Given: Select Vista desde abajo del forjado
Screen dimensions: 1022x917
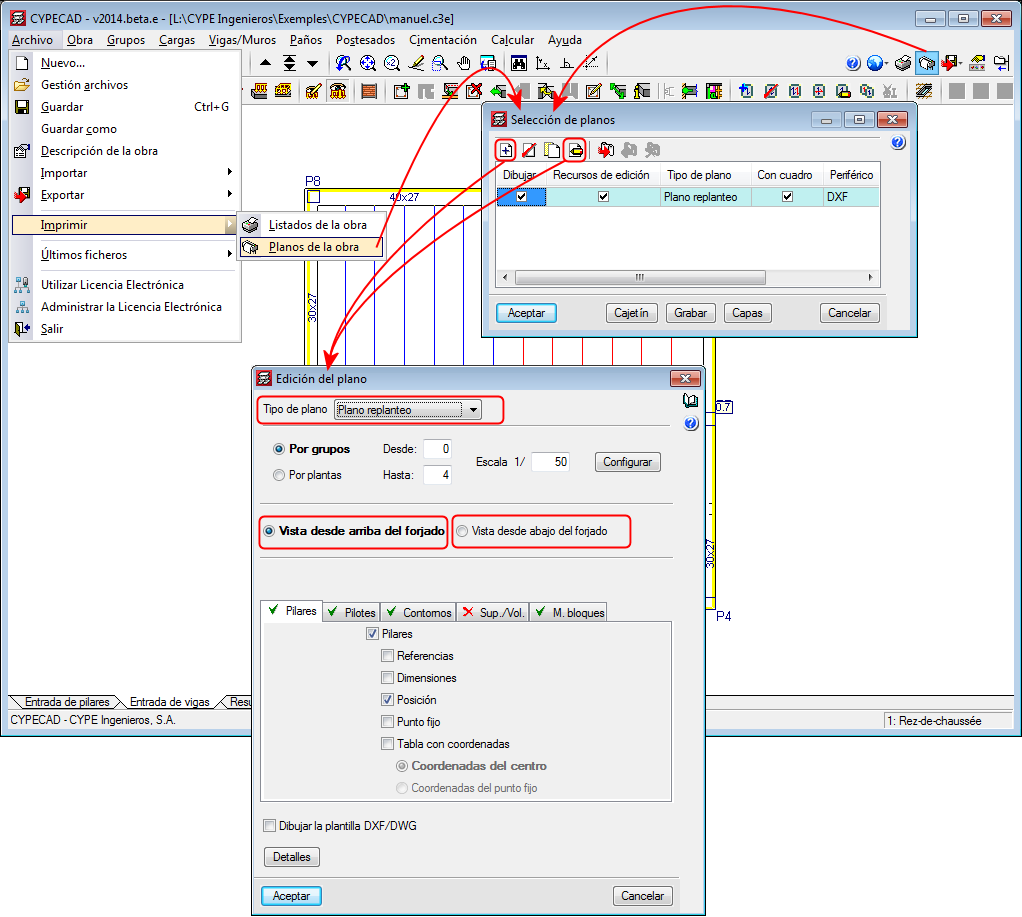Looking at the screenshot, I should click(462, 531).
